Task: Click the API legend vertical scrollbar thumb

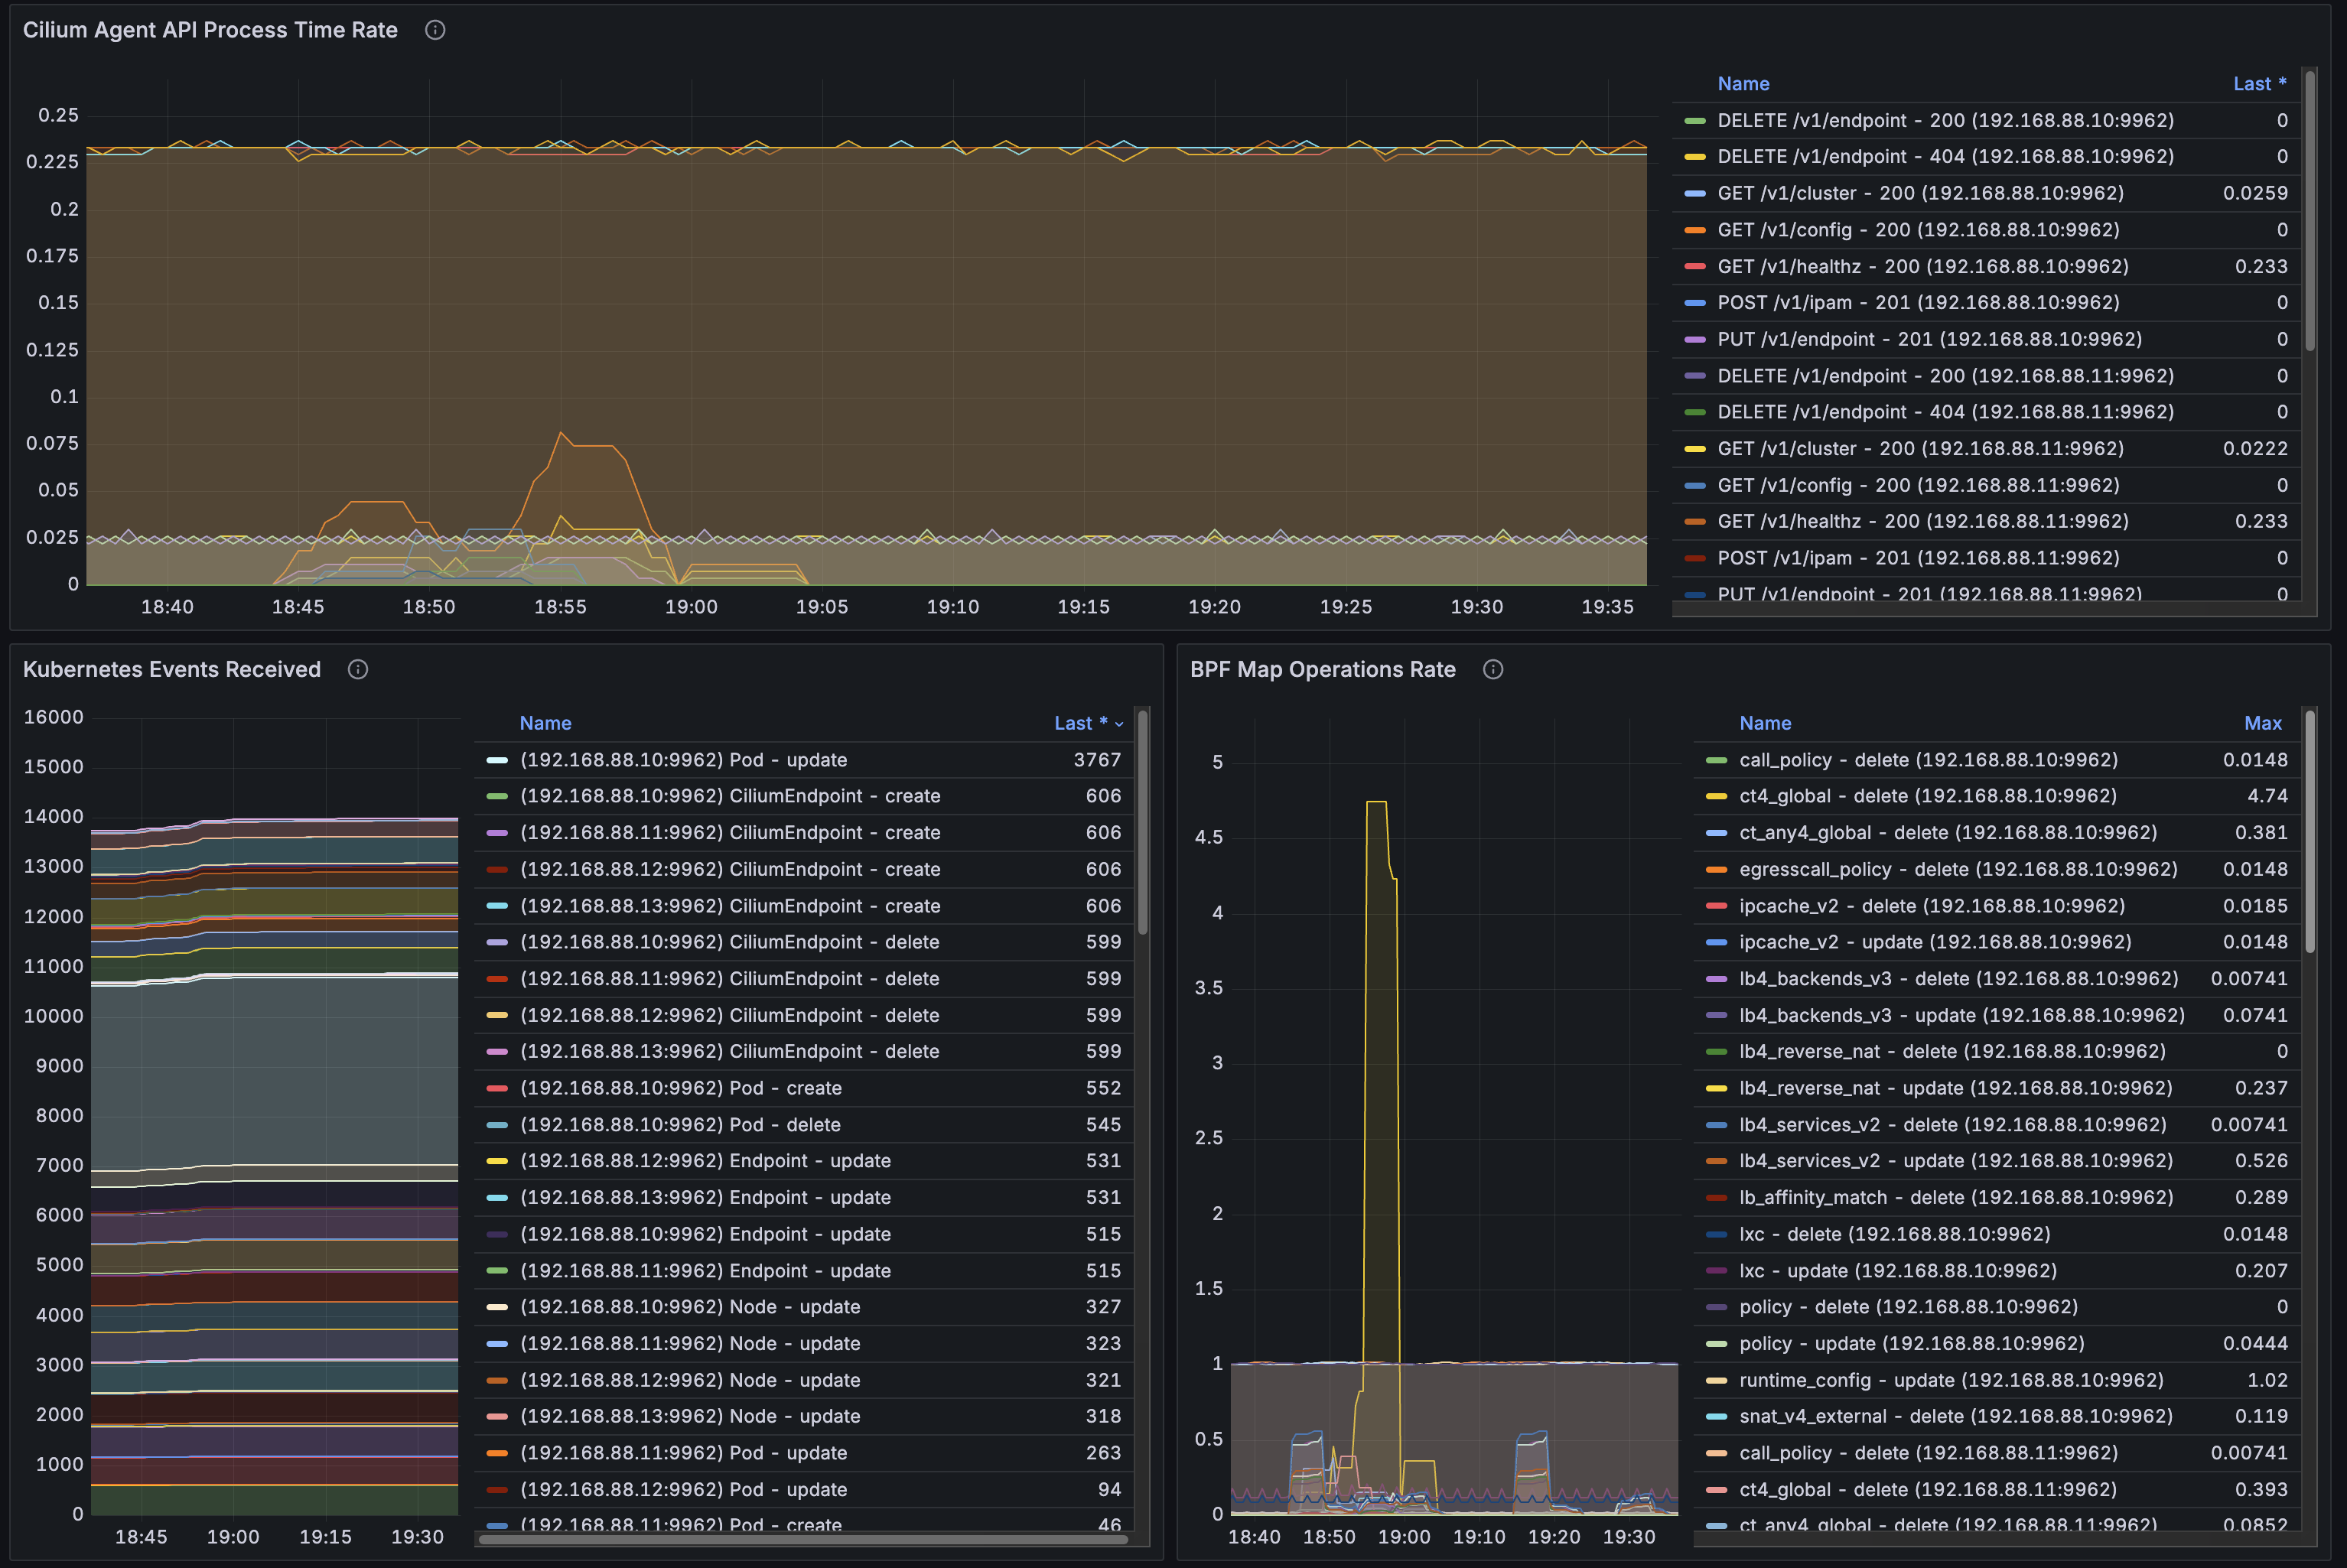Action: pyautogui.click(x=2310, y=210)
